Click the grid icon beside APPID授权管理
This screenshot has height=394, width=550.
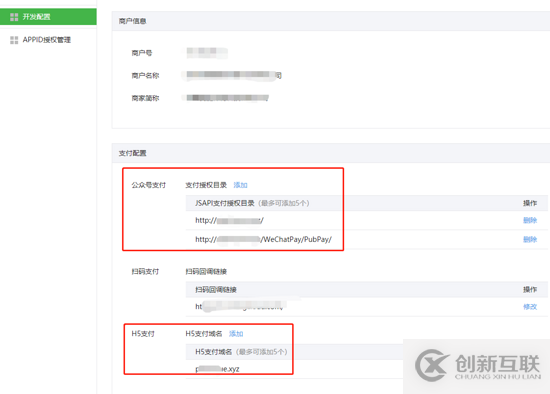(x=14, y=40)
